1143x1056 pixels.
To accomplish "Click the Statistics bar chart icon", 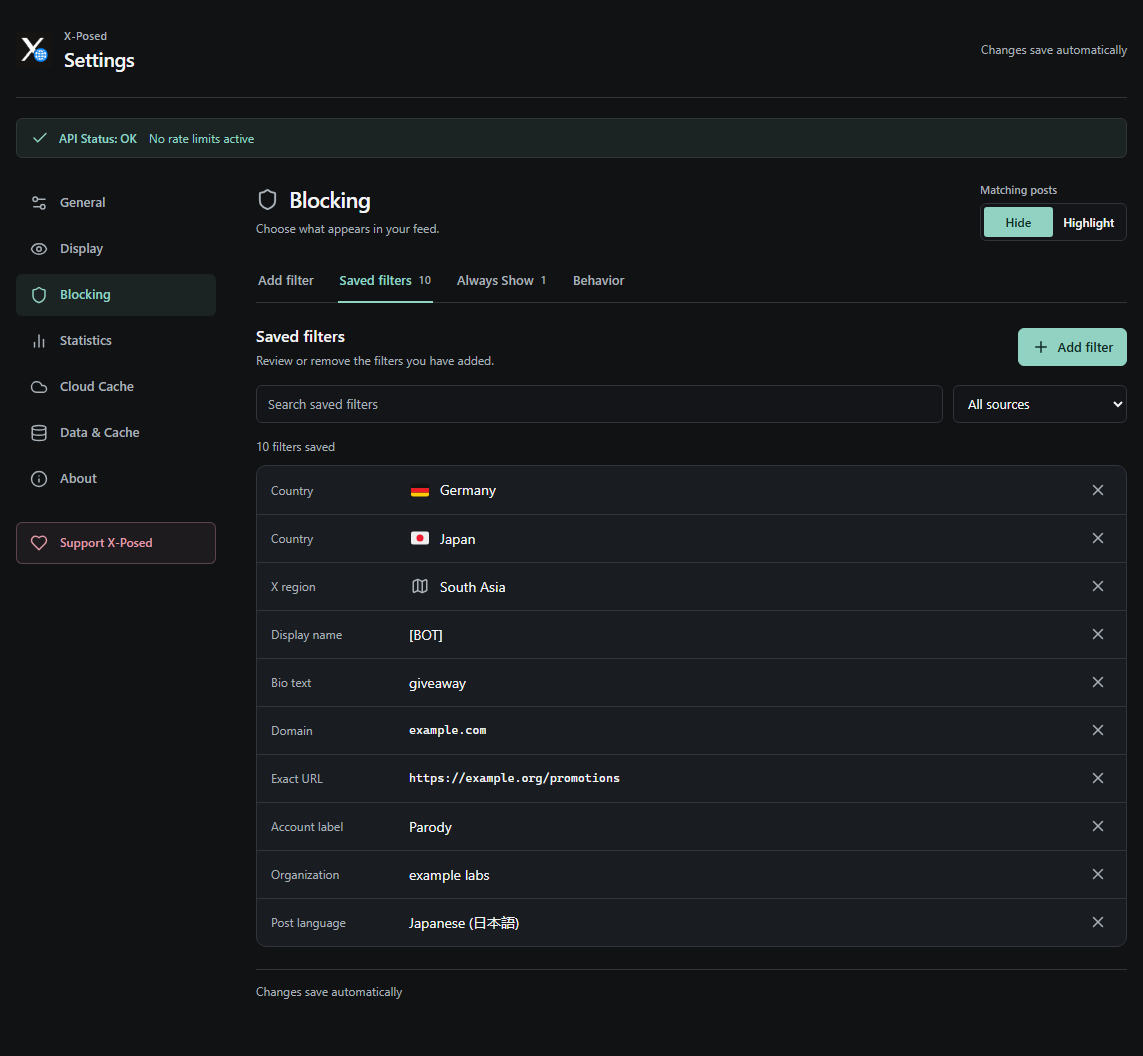I will (39, 340).
